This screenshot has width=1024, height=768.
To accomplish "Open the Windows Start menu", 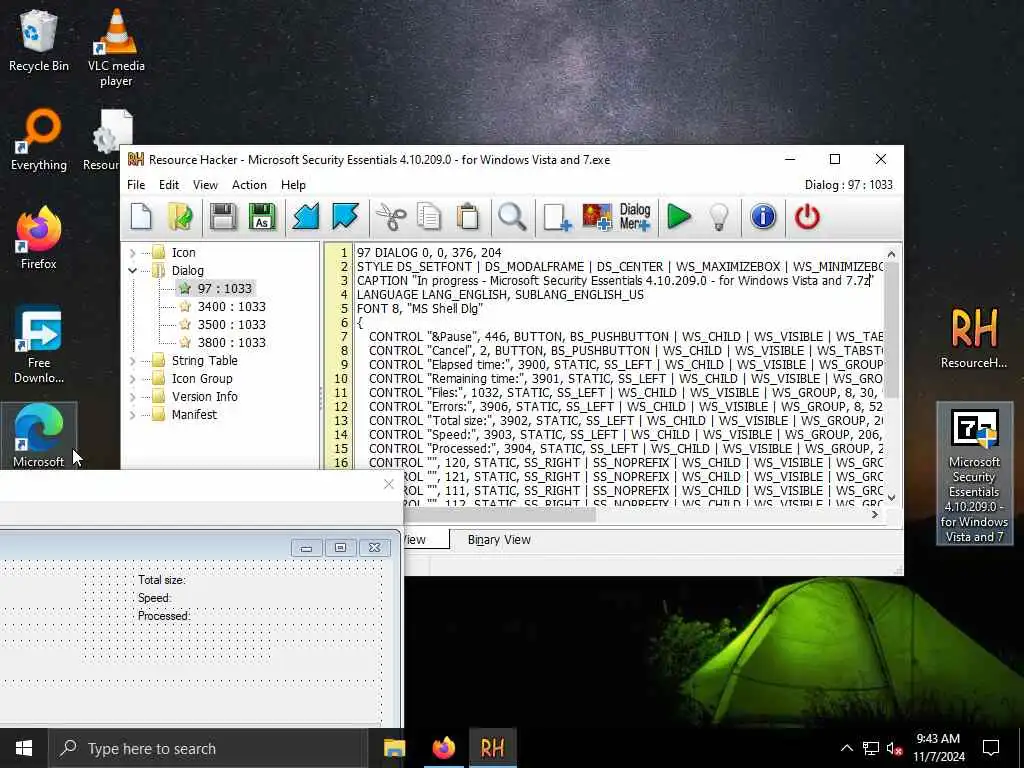I will [24, 748].
